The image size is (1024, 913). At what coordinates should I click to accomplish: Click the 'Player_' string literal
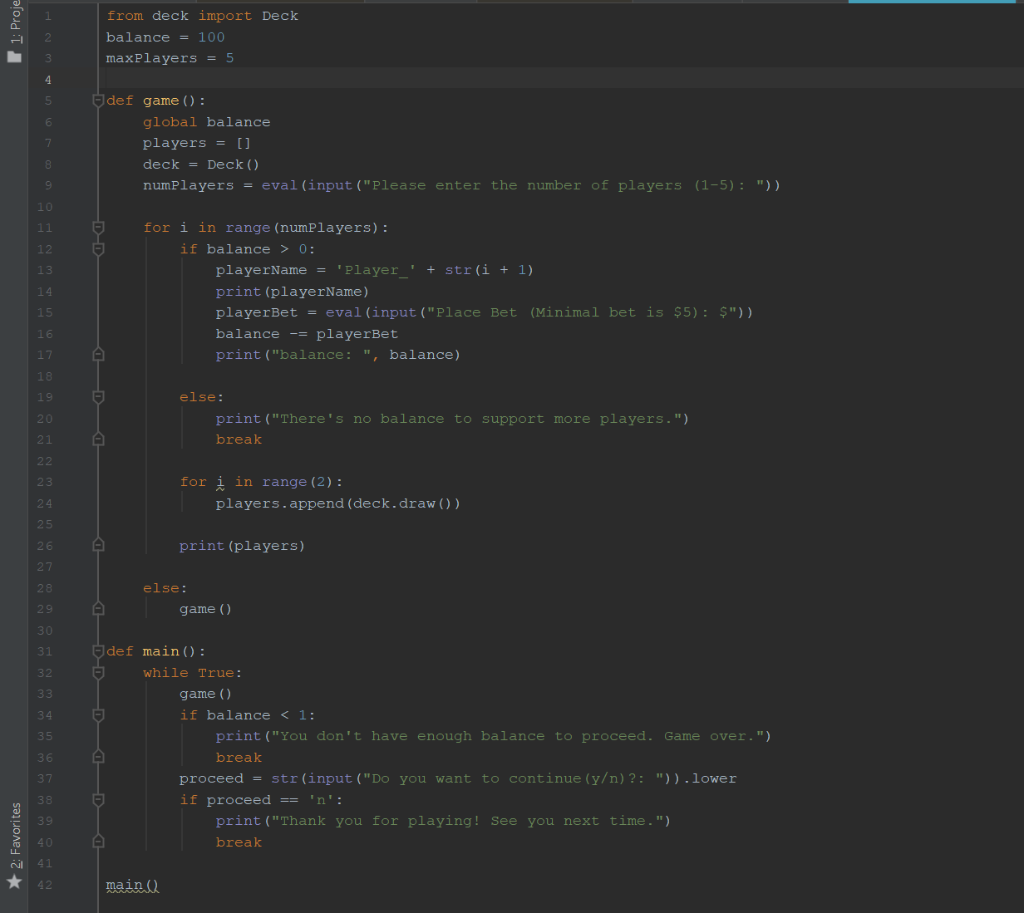coord(376,270)
